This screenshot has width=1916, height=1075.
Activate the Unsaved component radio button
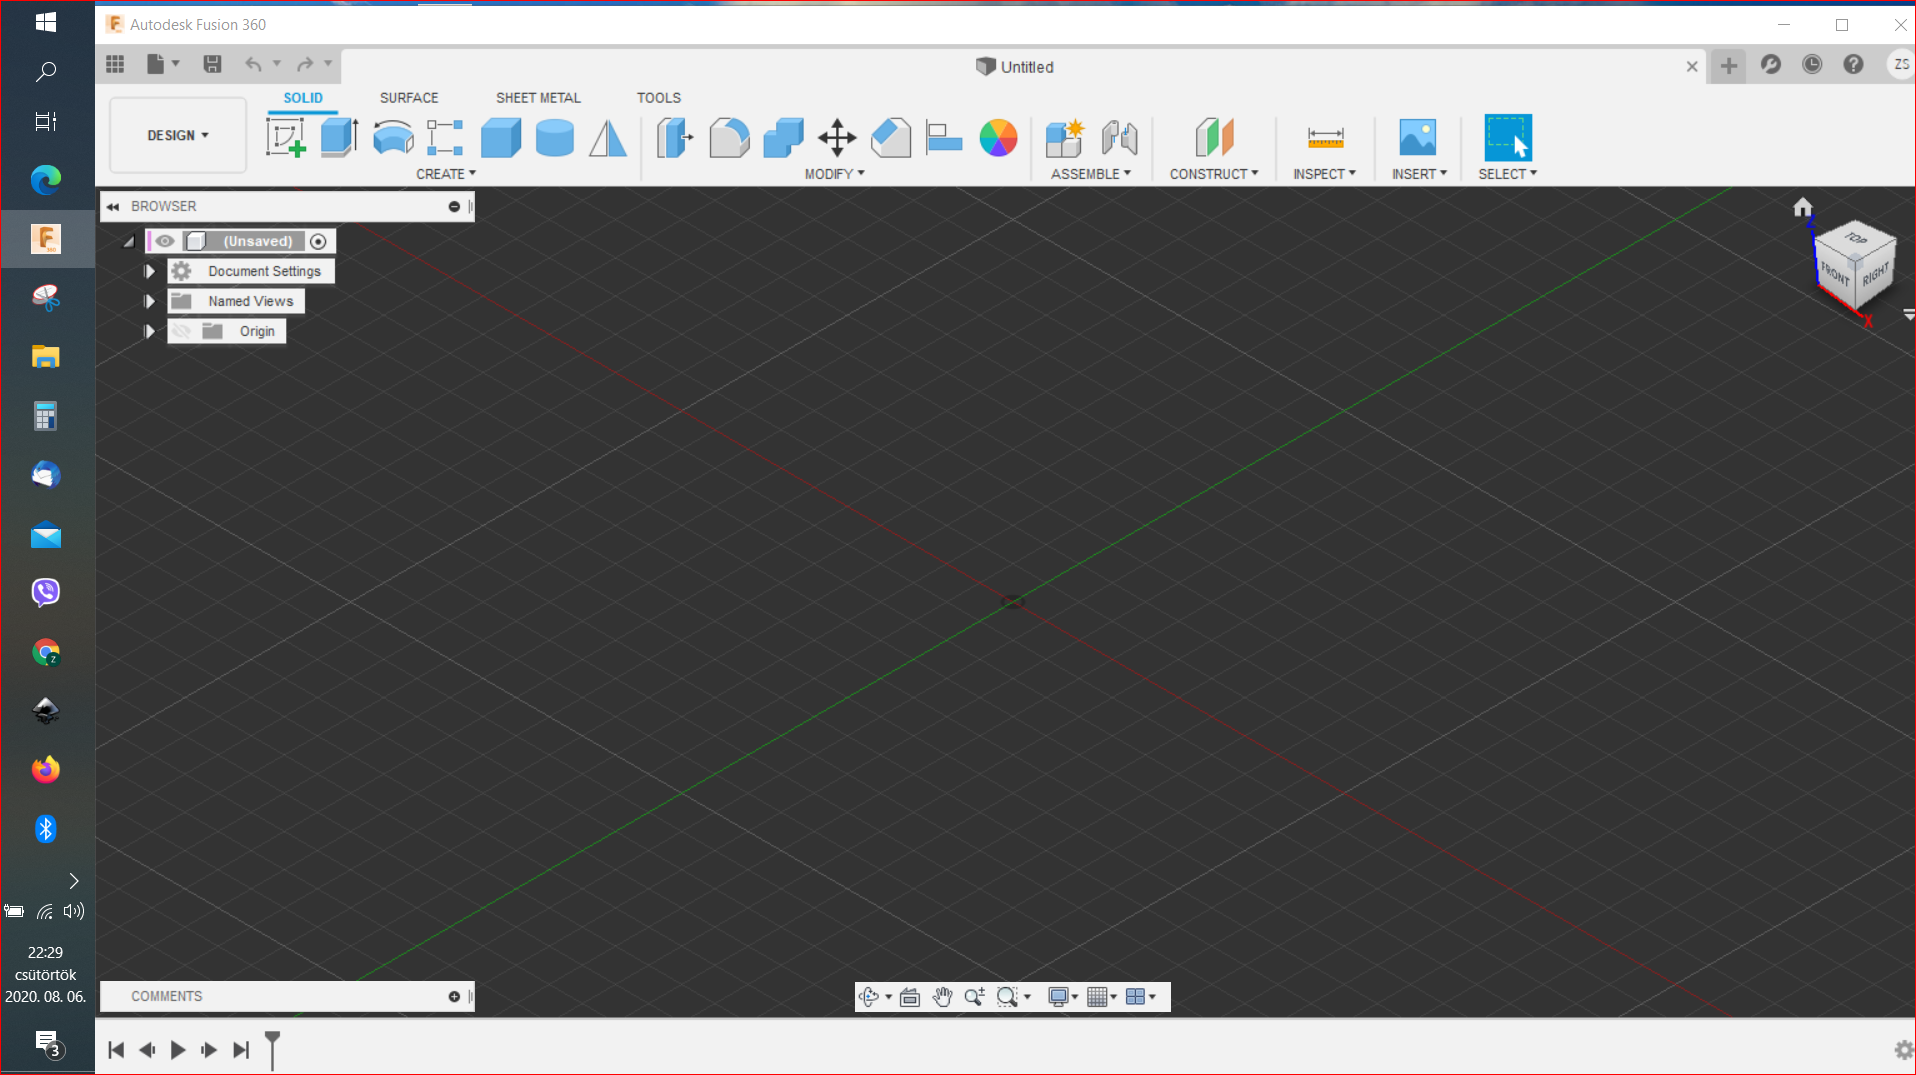[x=318, y=241]
